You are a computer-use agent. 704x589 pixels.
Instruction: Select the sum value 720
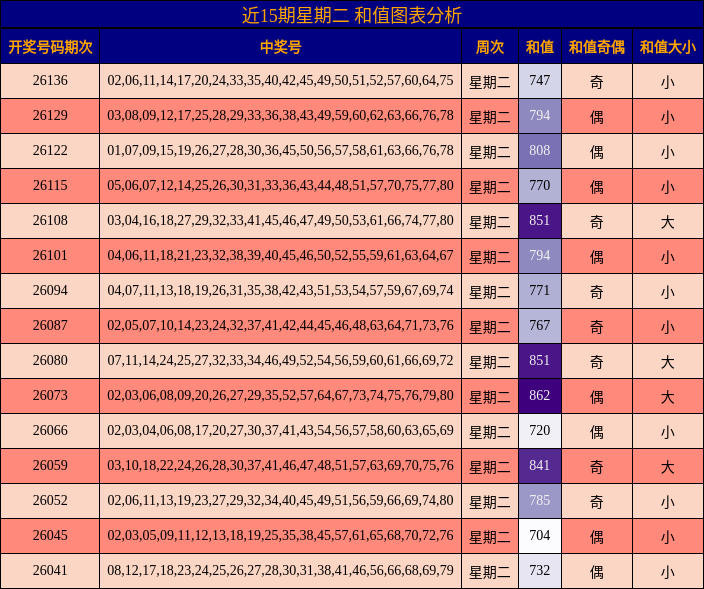point(540,431)
